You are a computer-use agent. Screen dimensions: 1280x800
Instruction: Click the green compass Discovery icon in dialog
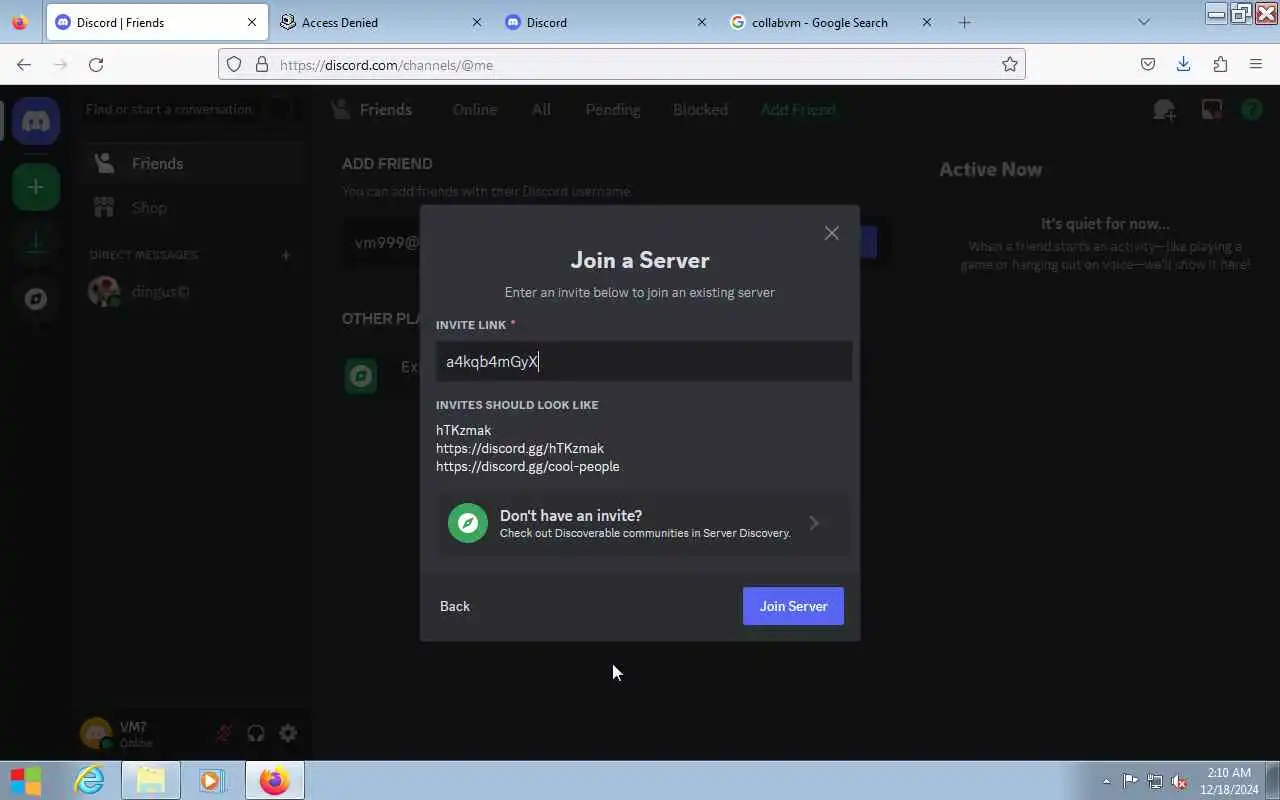(467, 523)
